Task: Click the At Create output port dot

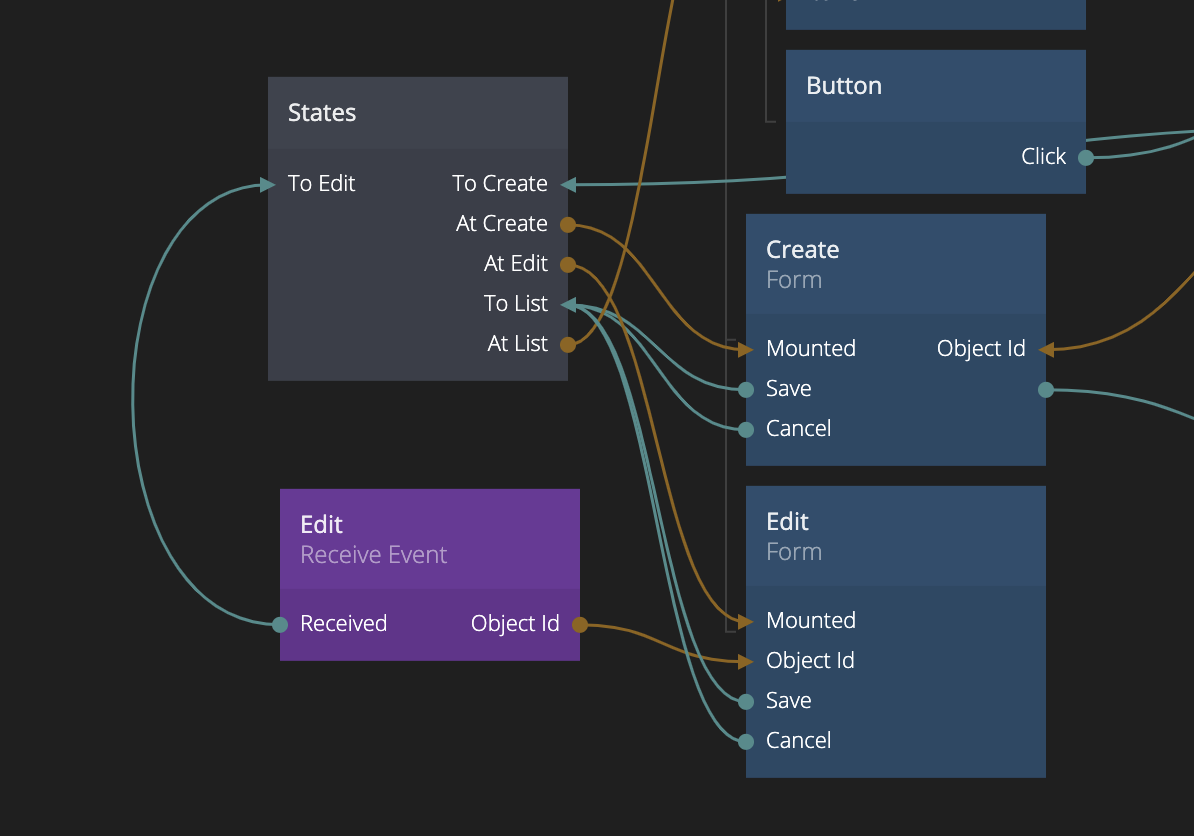Action: point(568,225)
